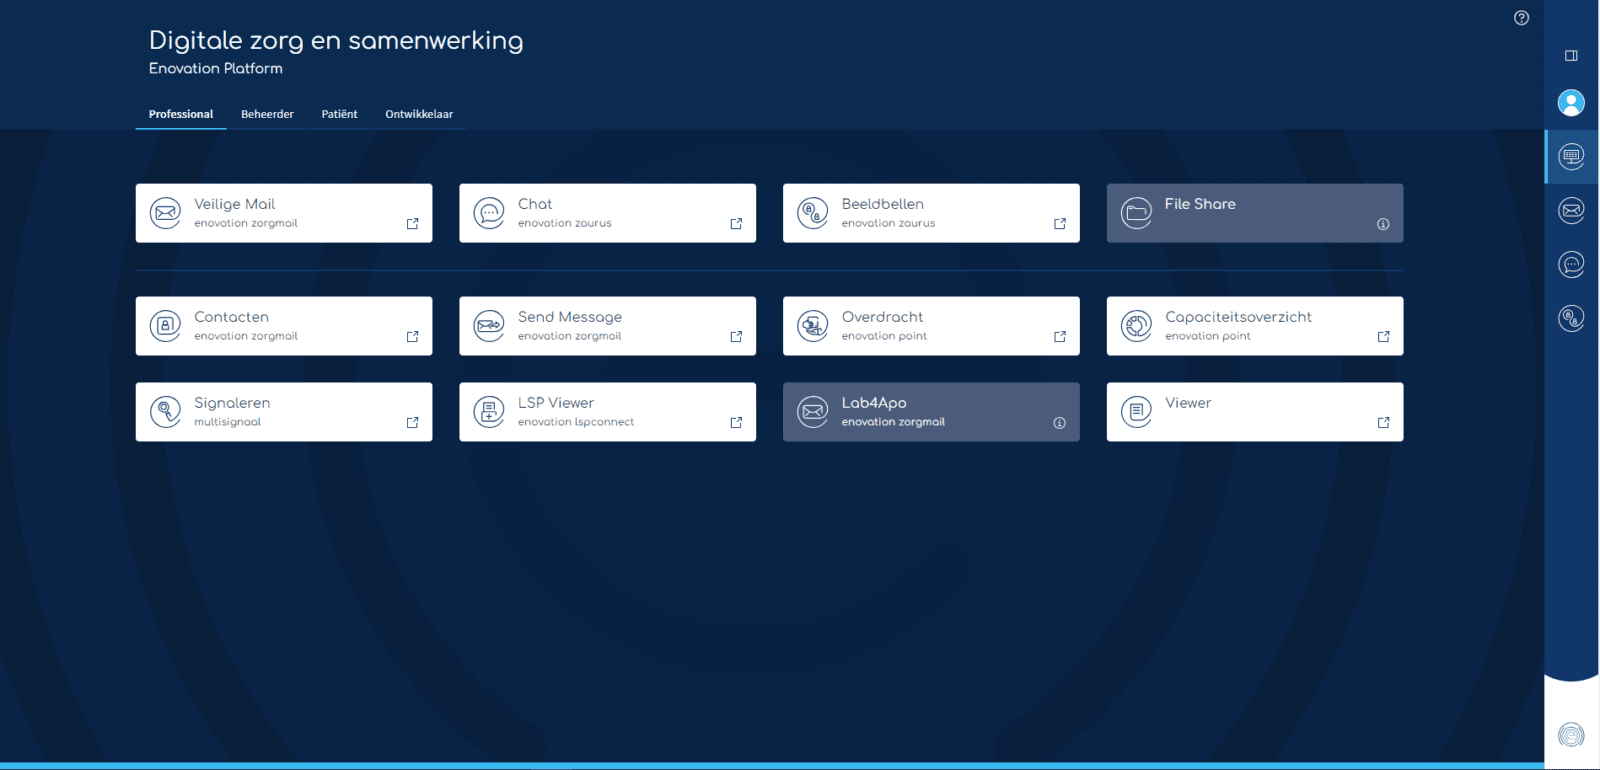Click the 'Digitale zorg en samenwerking' heading
Image resolution: width=1600 pixels, height=770 pixels.
[336, 41]
